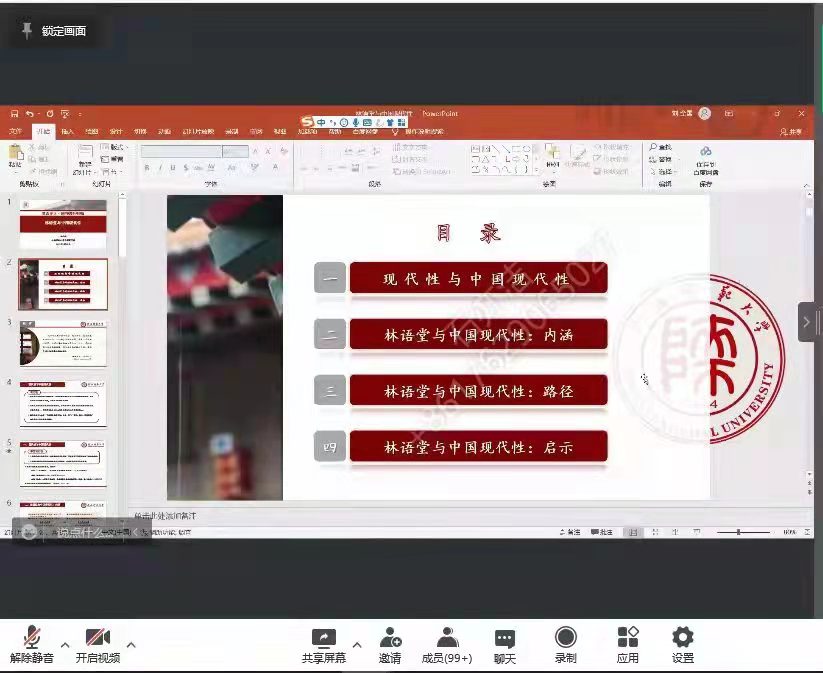Screen dimensions: 823x673
Task: Switch to the 插入 ribbon tab
Action: 67,131
